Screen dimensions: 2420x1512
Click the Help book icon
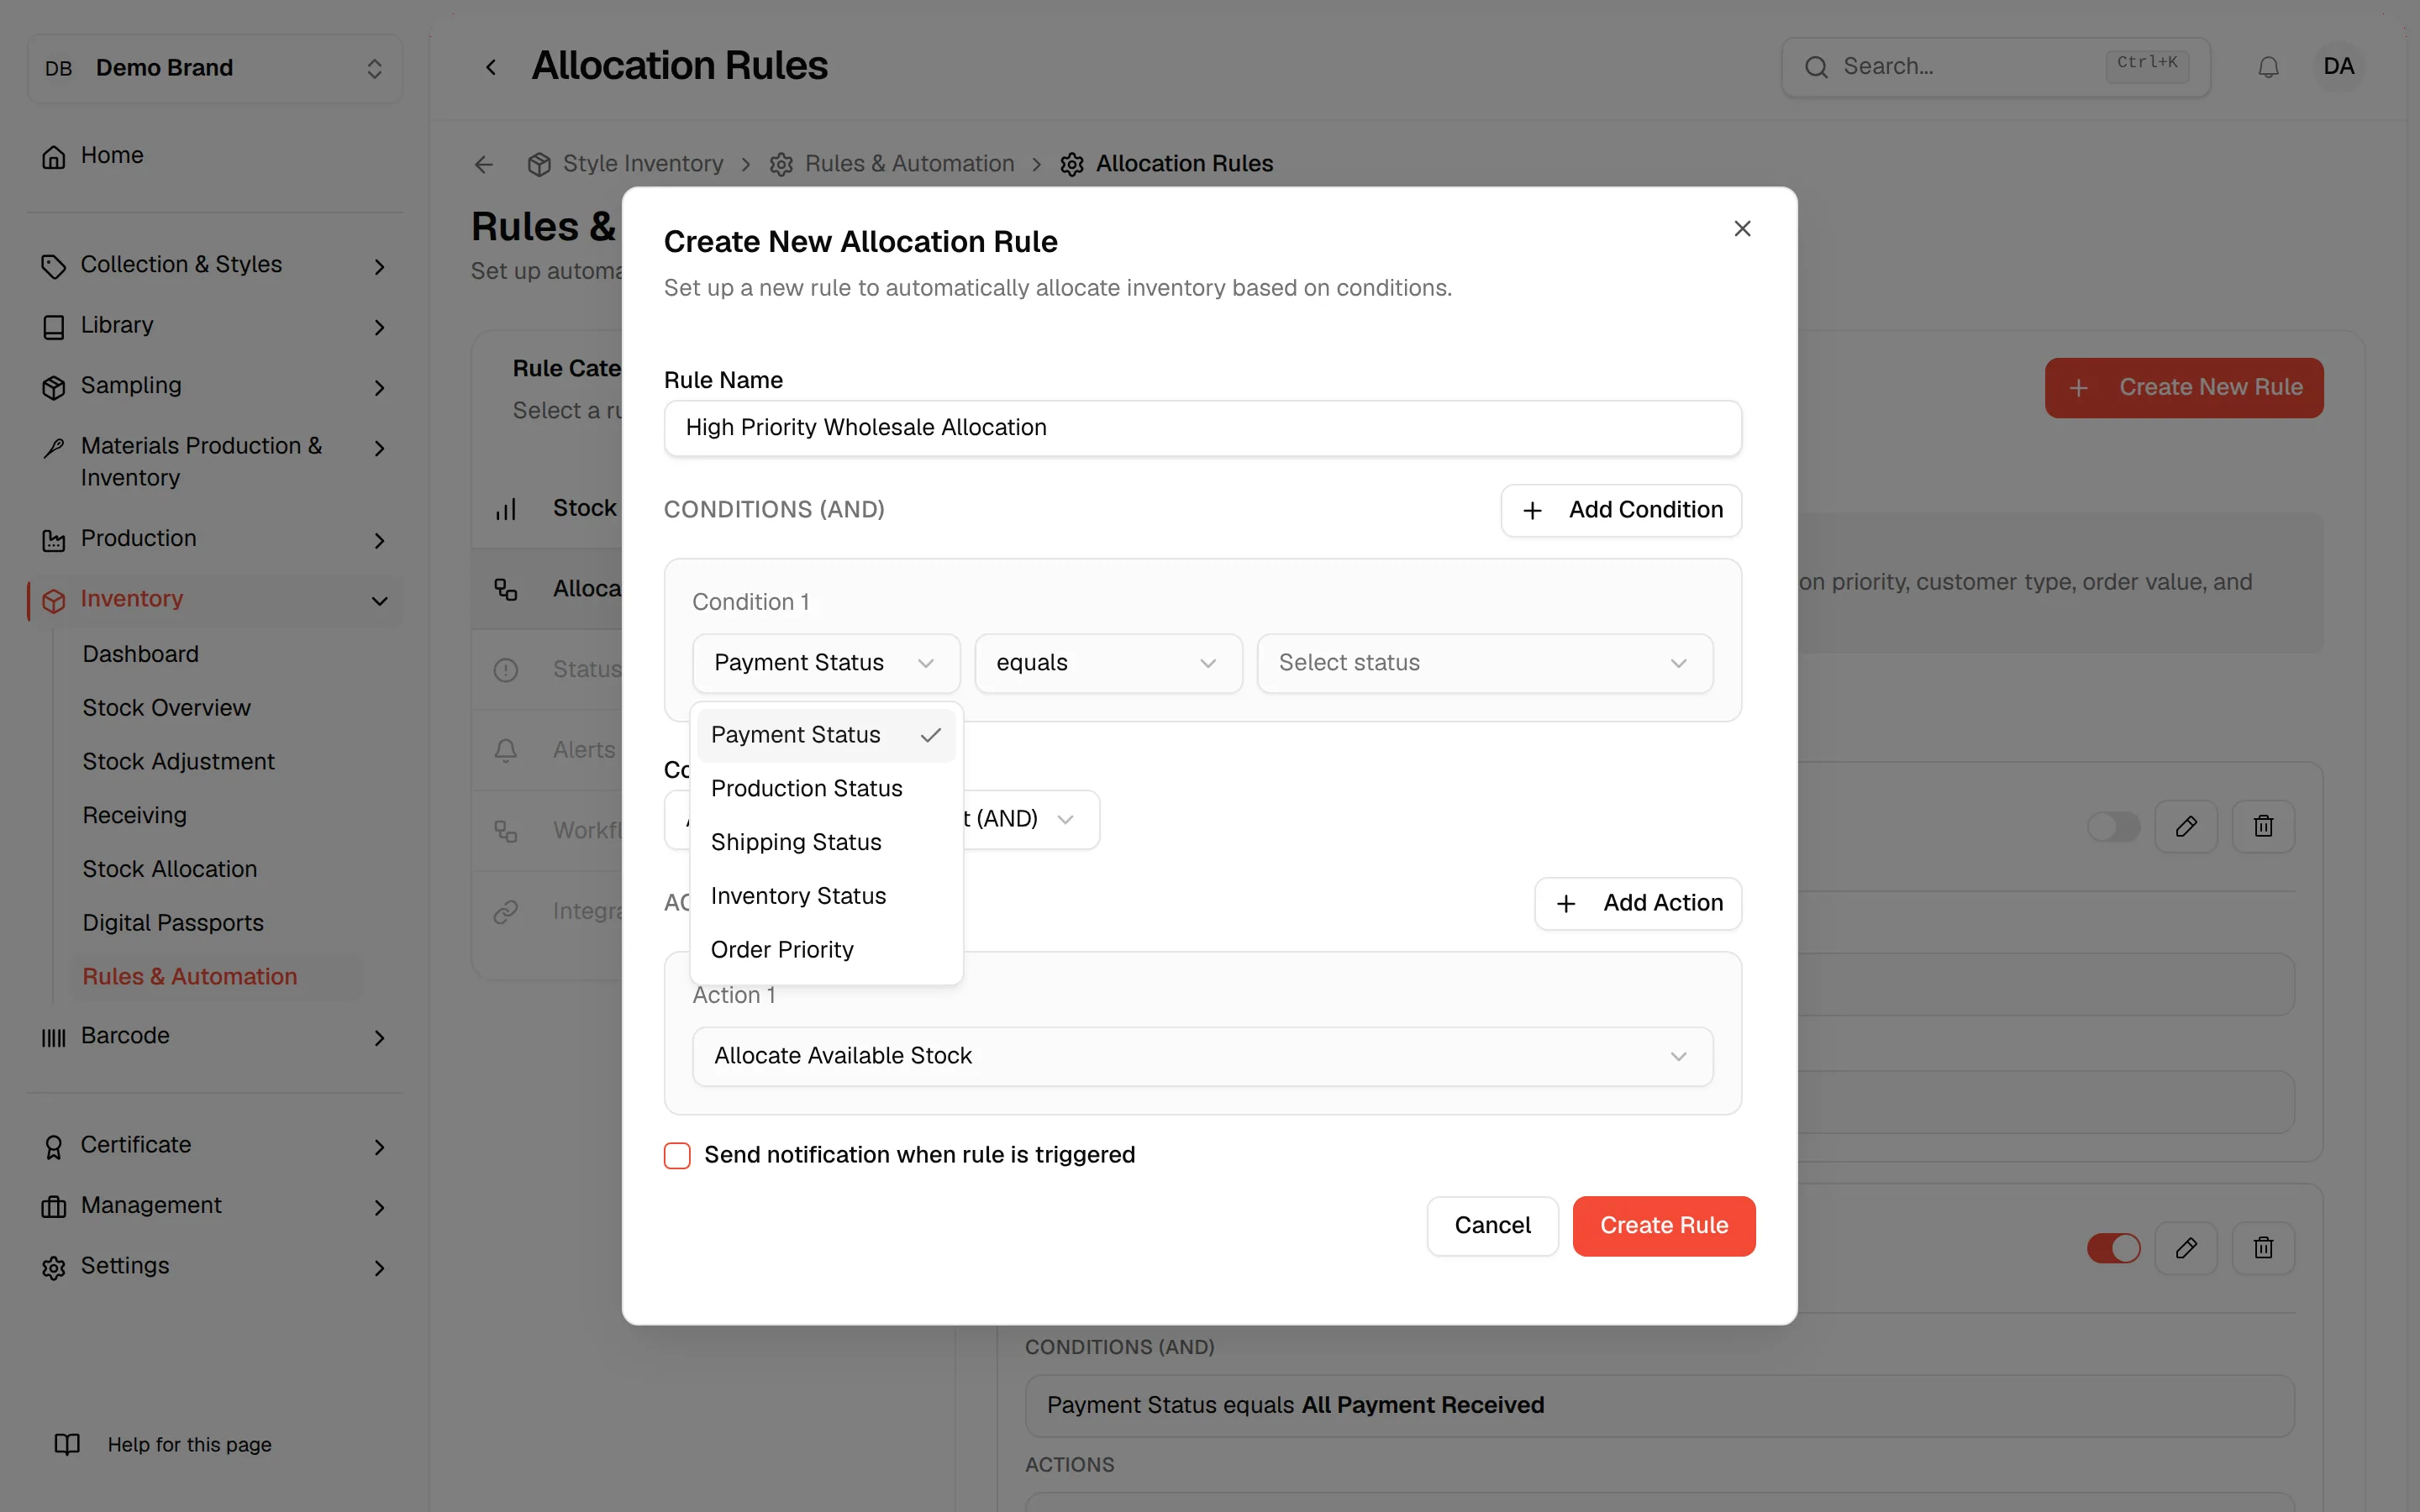(67, 1444)
